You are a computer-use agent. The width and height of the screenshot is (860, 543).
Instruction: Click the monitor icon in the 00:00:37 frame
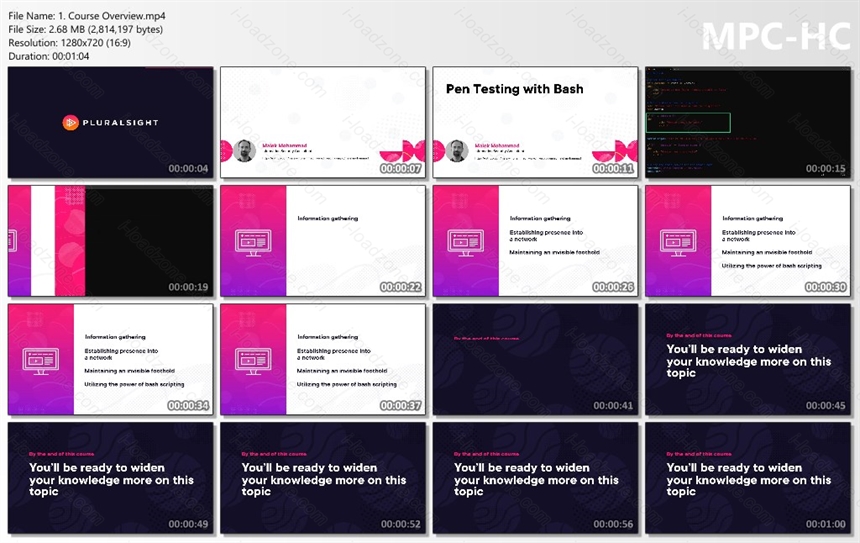[x=253, y=361]
